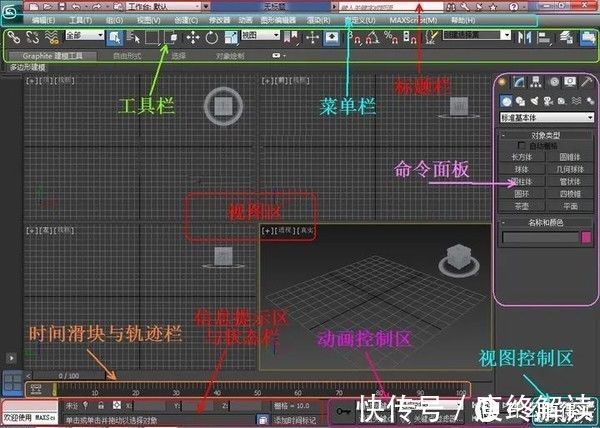Toggle the Keyboard Shortcut Override icon
The image size is (600, 428).
[331, 37]
